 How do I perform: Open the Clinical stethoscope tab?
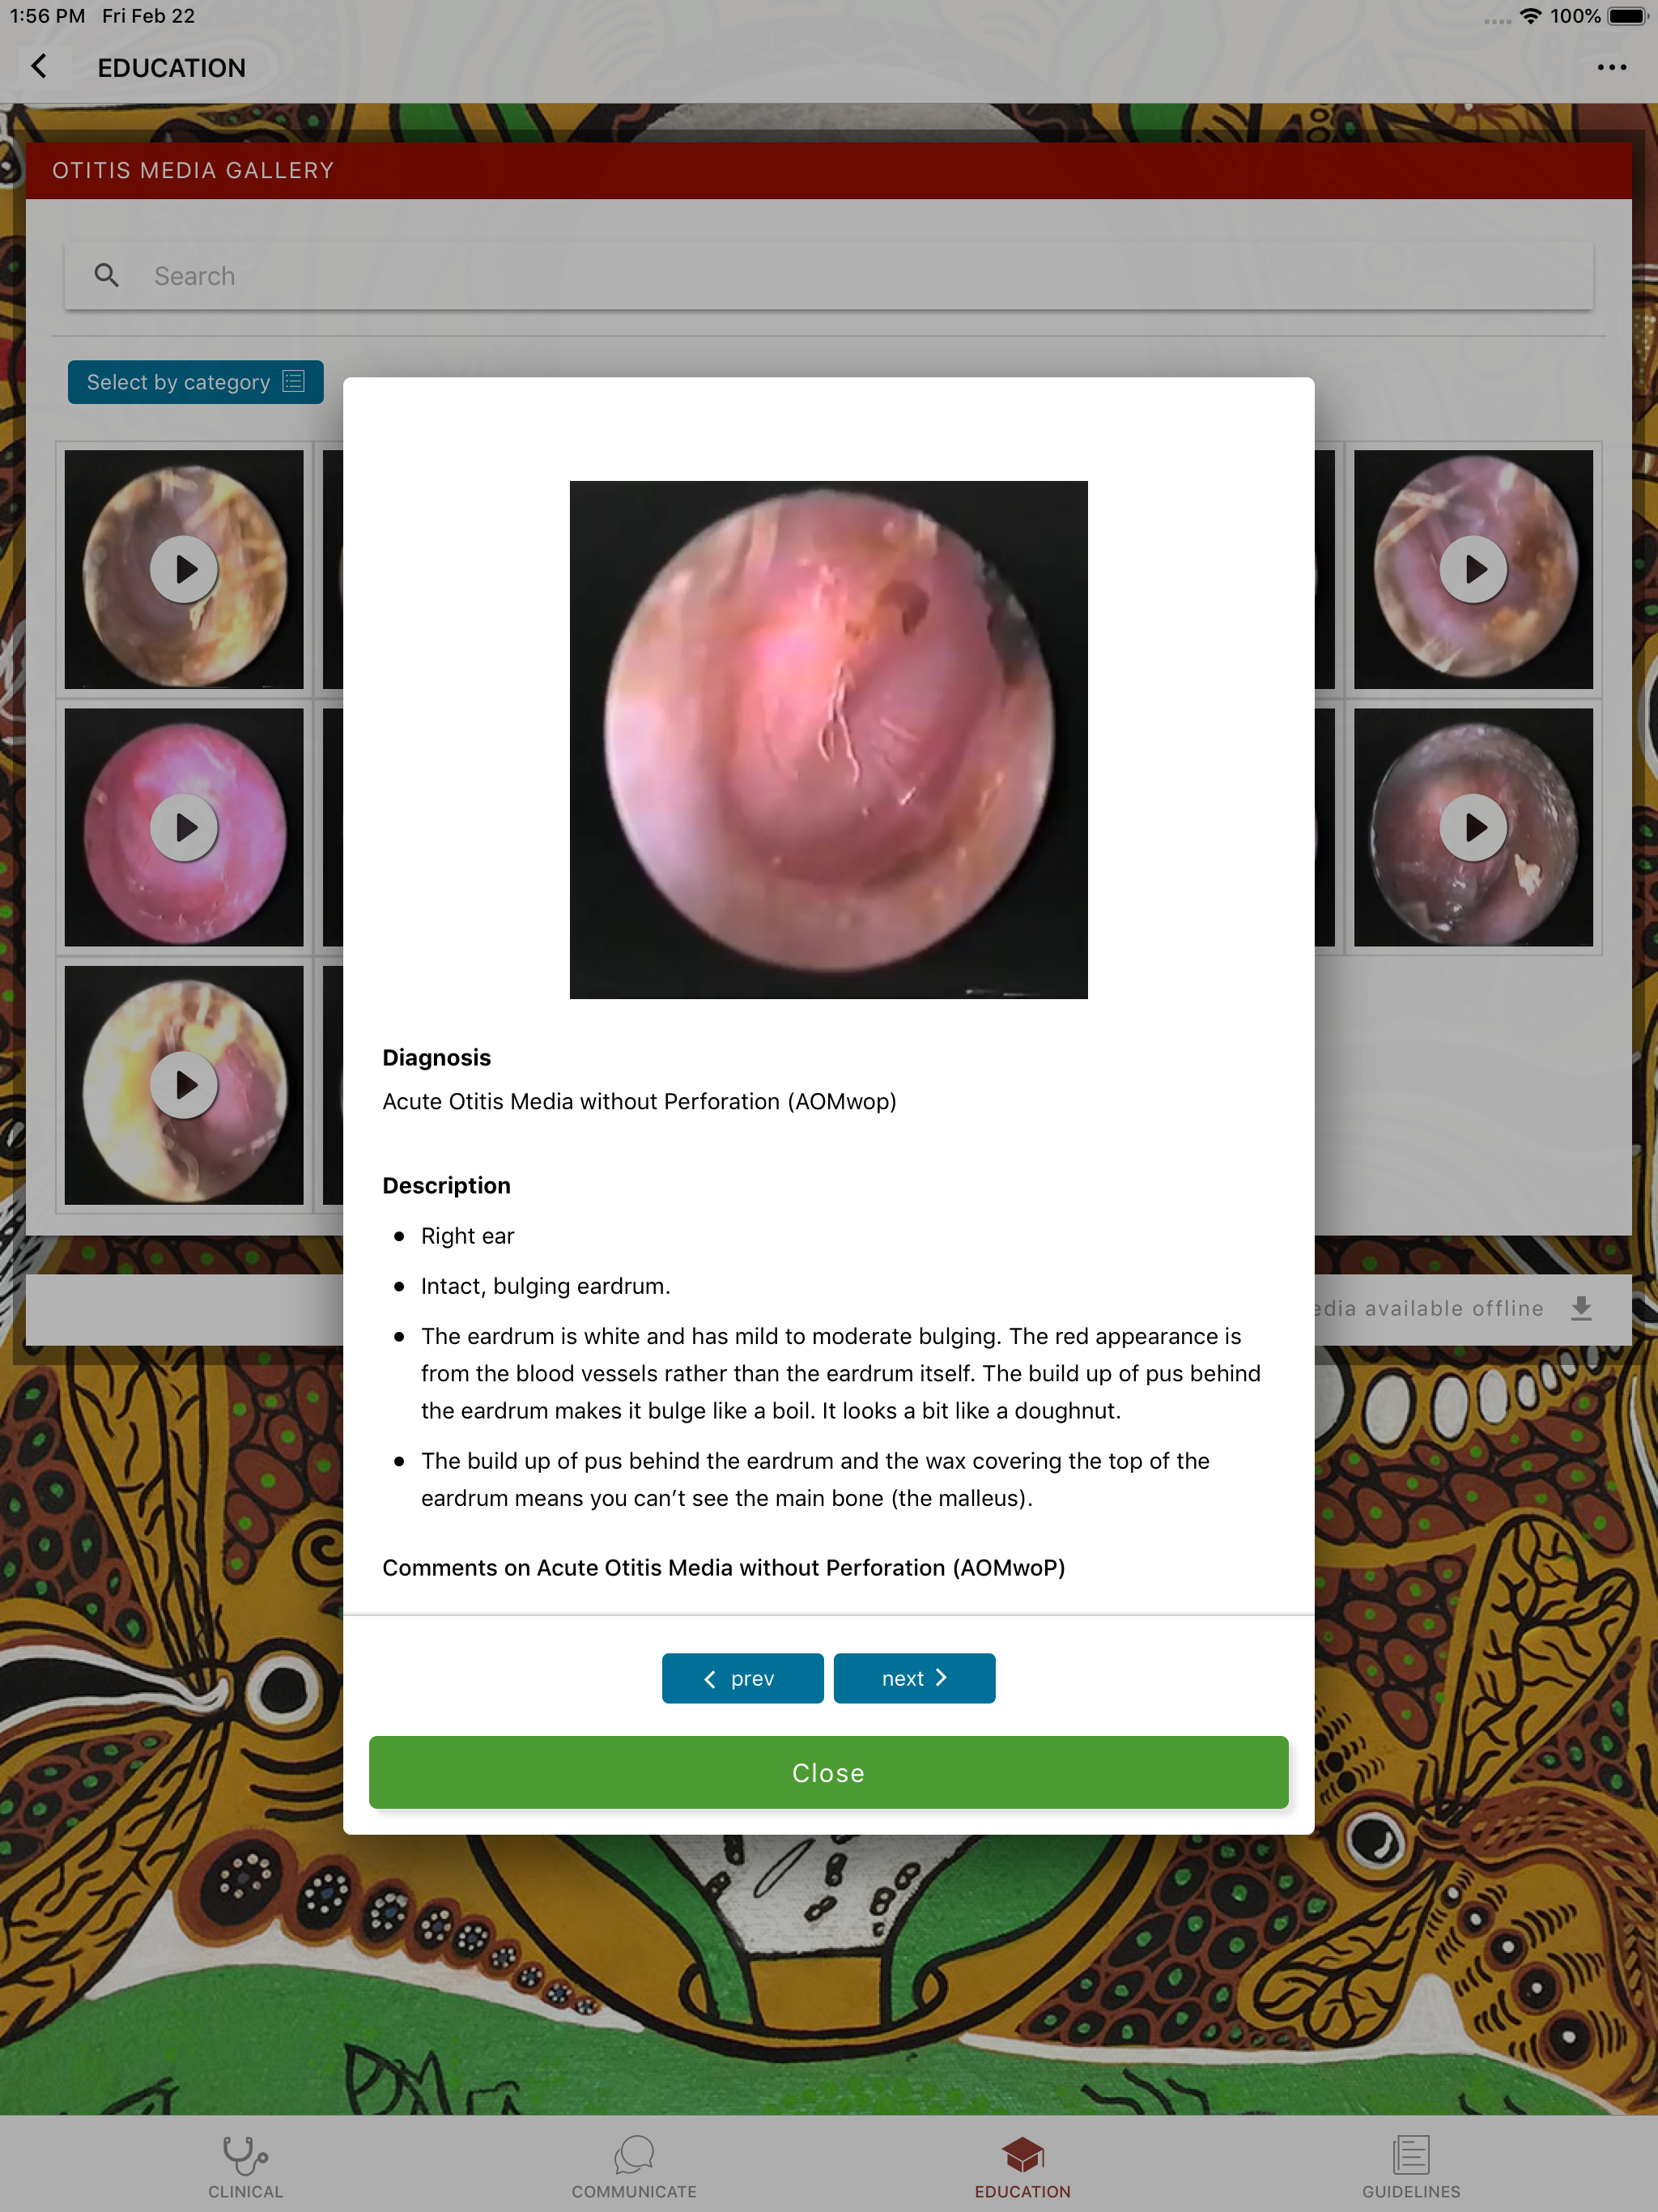[245, 2156]
